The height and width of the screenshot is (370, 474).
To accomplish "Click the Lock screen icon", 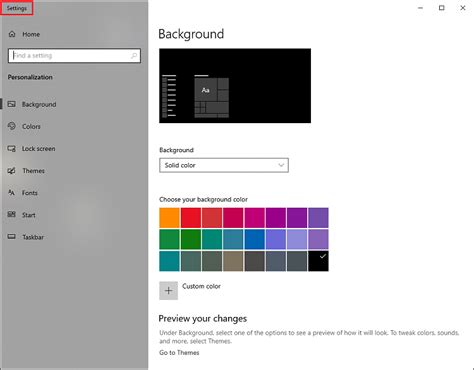I will tap(12, 148).
